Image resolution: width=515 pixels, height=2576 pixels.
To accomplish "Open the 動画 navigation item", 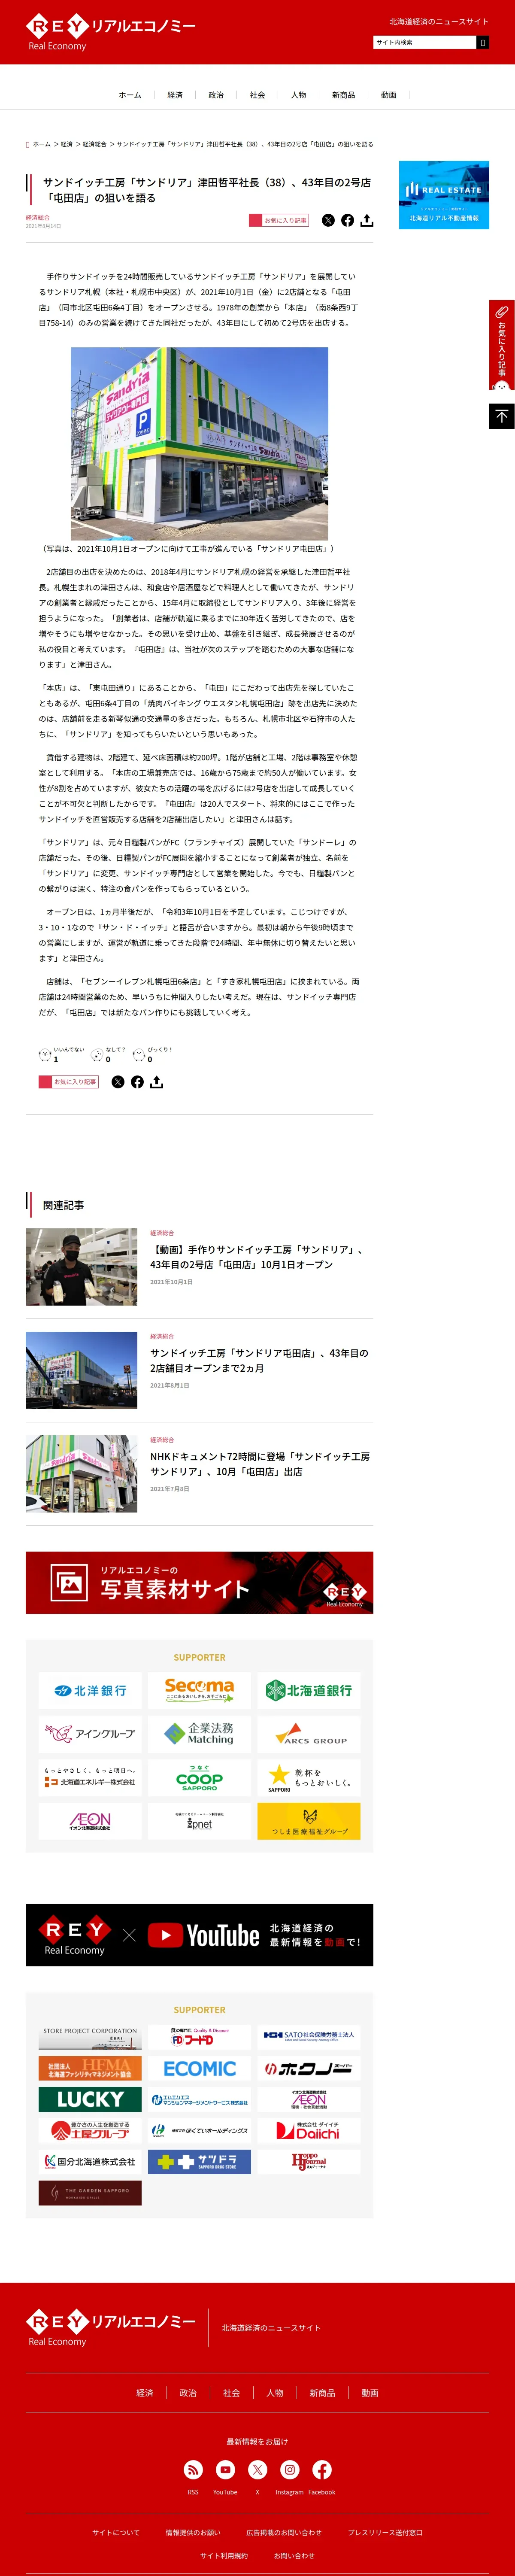I will pyautogui.click(x=388, y=95).
